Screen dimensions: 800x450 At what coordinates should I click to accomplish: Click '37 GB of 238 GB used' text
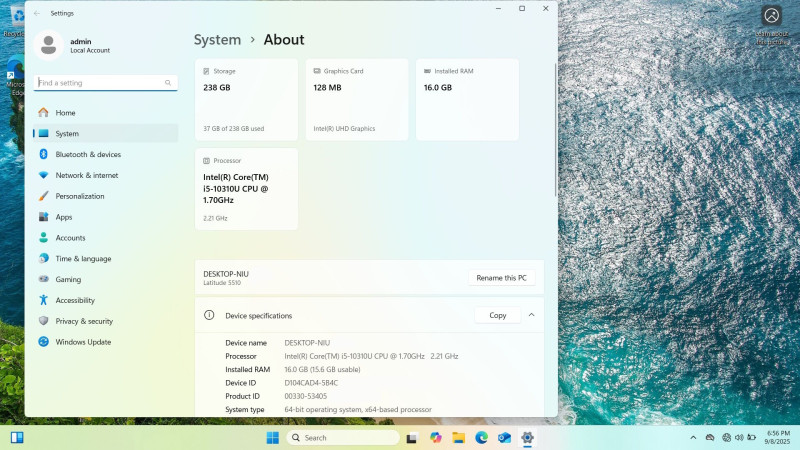[x=234, y=129]
